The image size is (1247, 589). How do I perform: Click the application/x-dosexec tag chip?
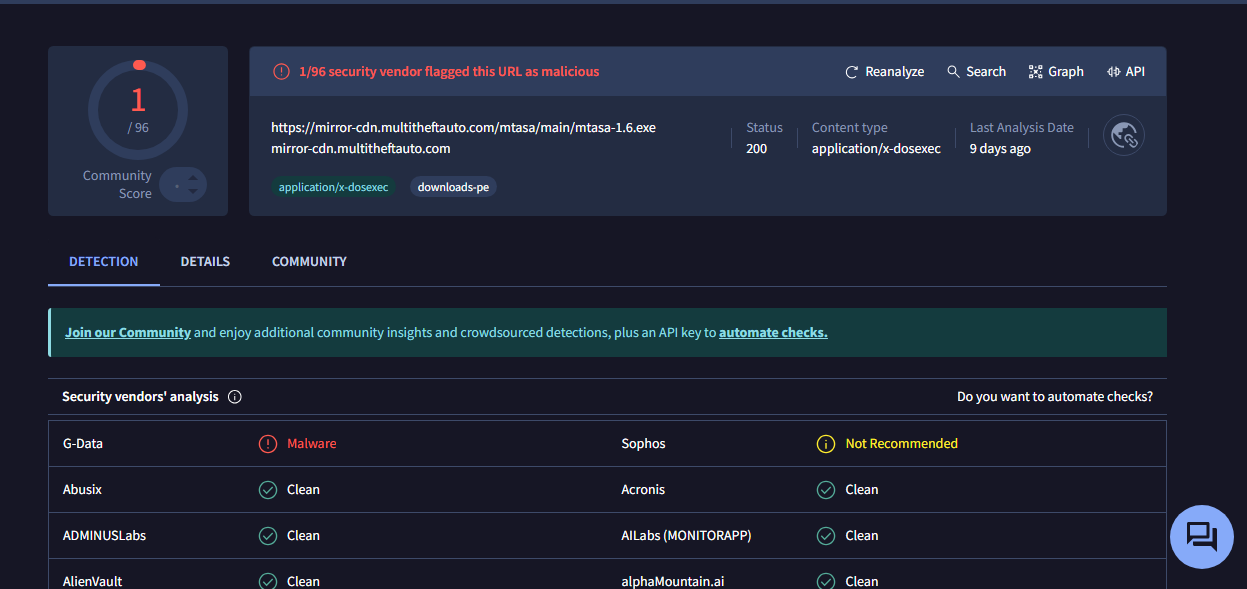333,187
